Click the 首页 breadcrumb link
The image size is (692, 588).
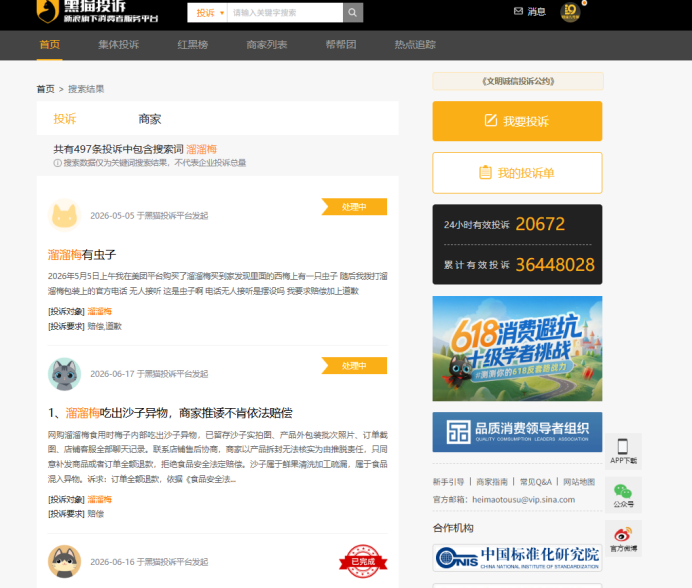[45, 89]
